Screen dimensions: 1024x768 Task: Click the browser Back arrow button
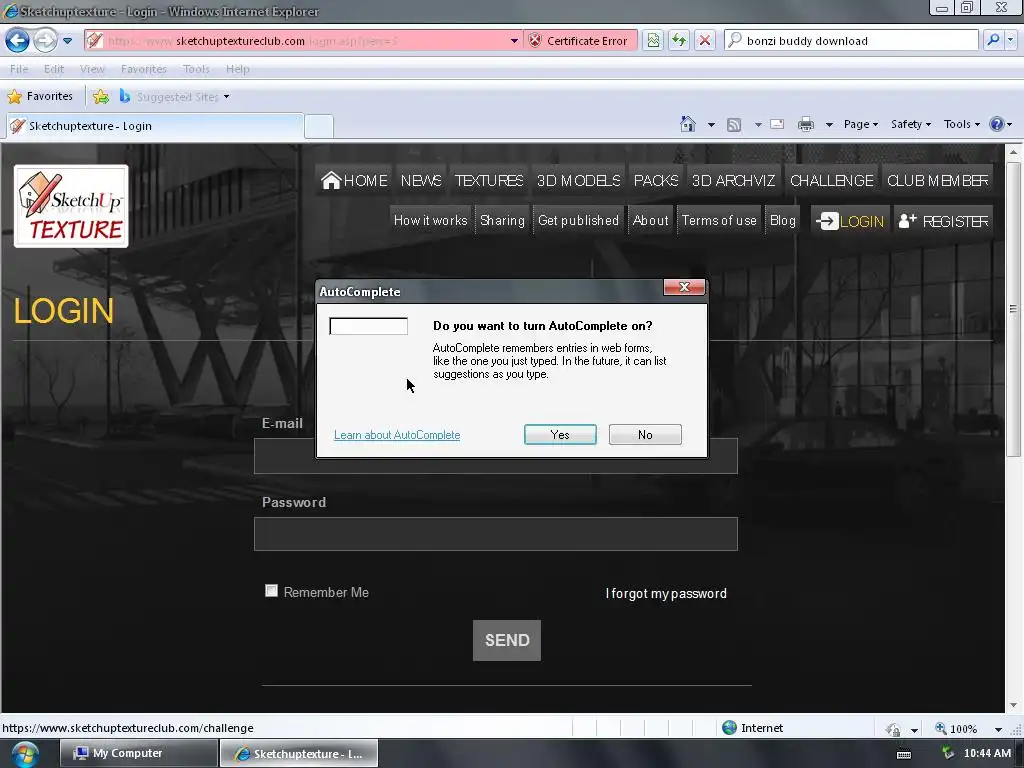(18, 40)
